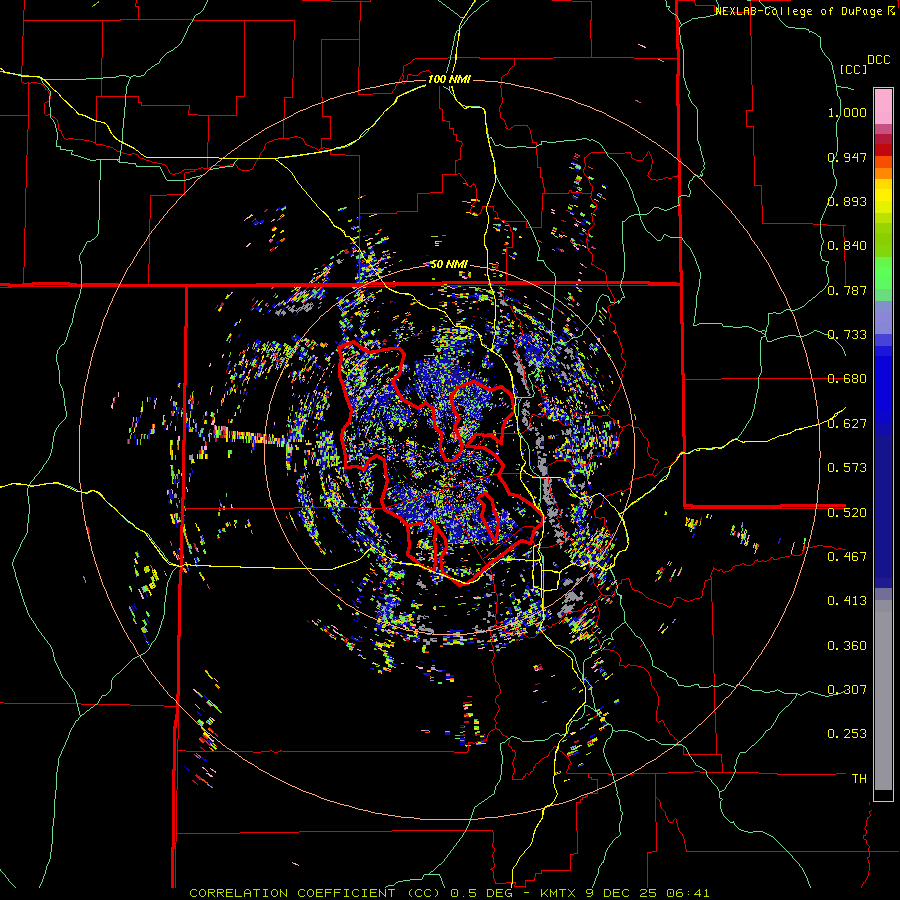Viewport: 900px width, 900px height.
Task: Pick the pink top segment of color bar
Action: pyautogui.click(x=883, y=106)
